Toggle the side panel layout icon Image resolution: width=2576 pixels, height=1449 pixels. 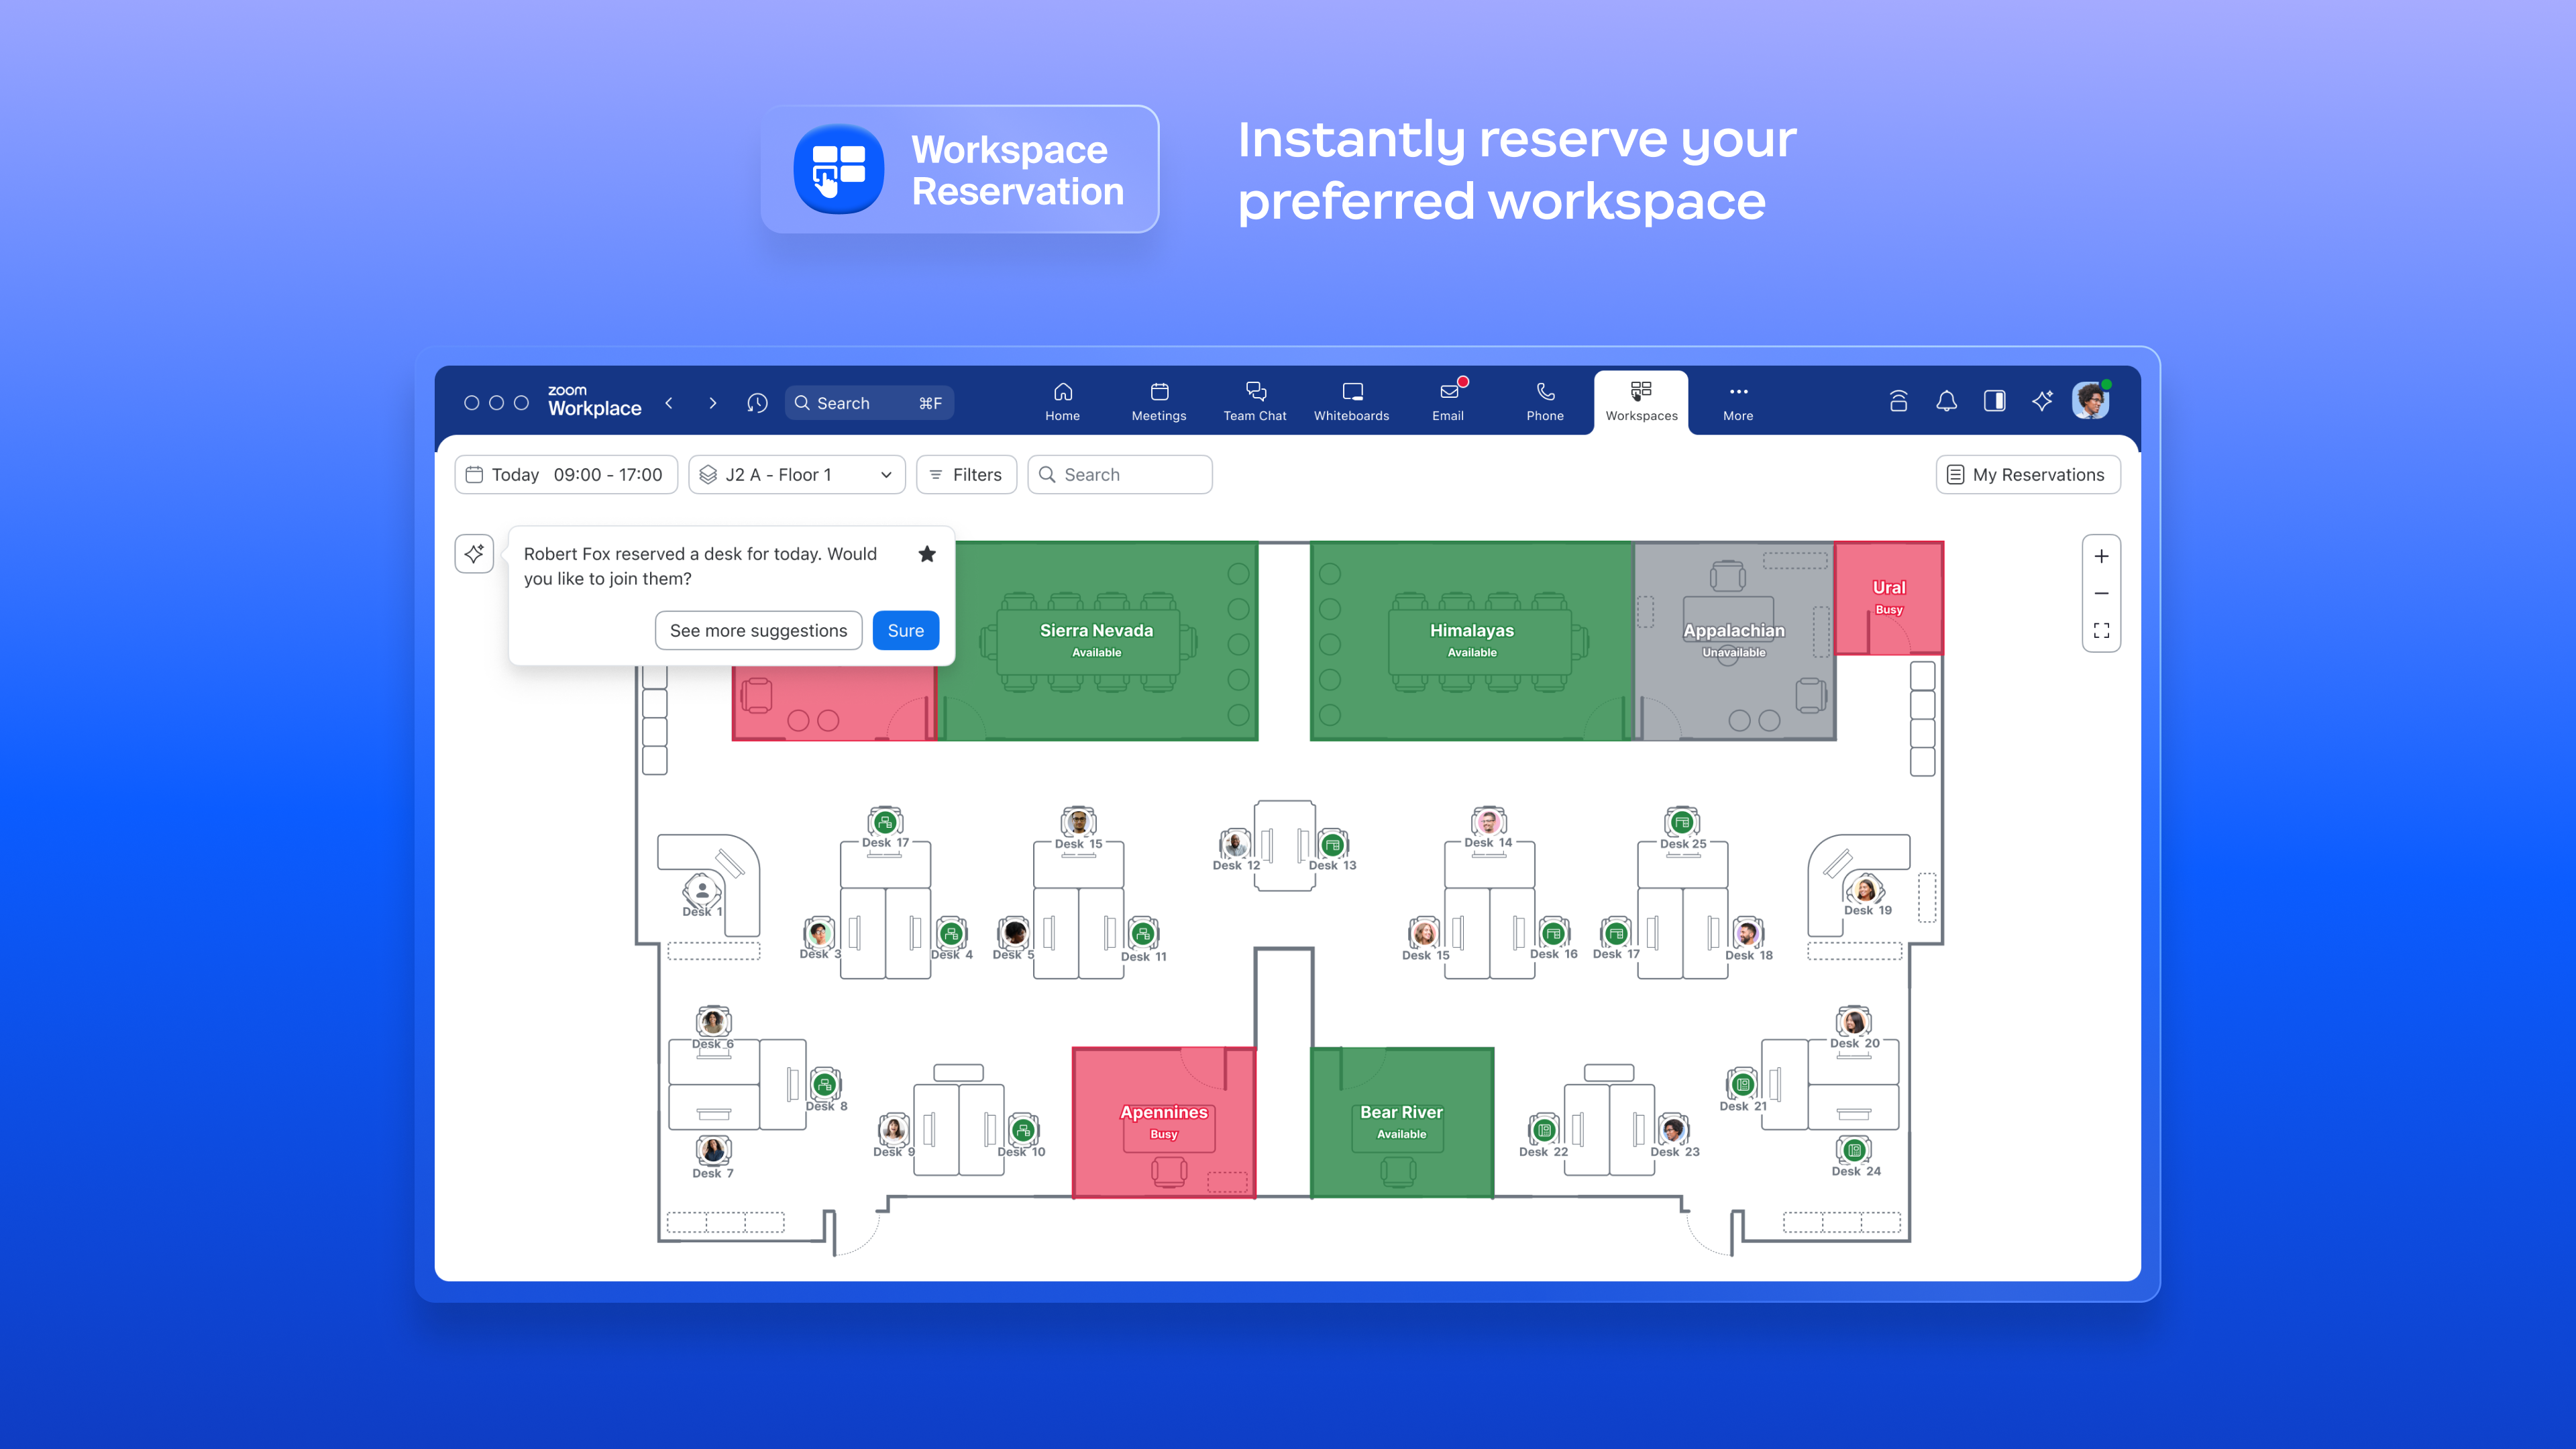pos(1994,401)
